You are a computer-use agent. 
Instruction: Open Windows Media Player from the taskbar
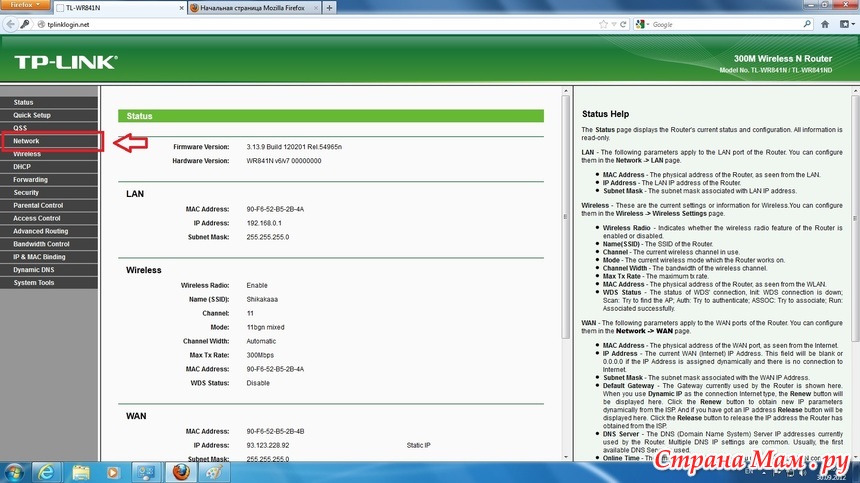click(x=114, y=472)
